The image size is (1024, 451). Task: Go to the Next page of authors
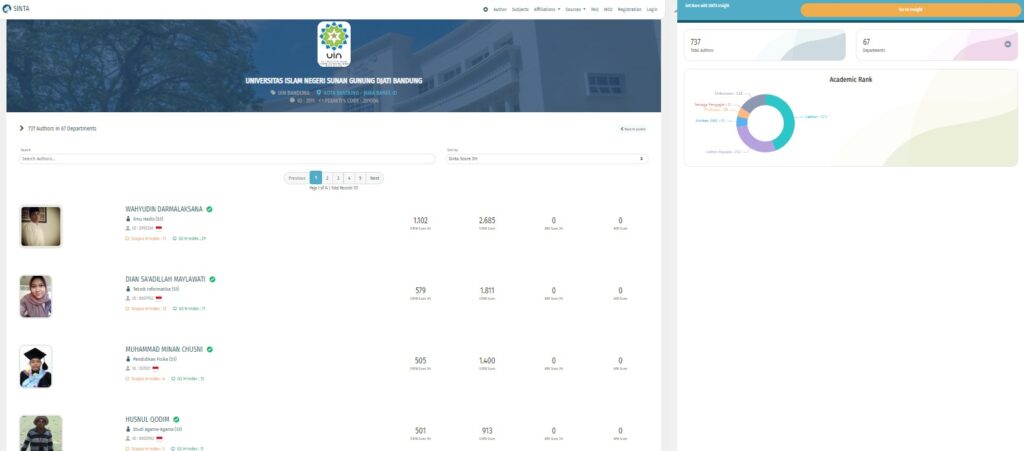click(374, 177)
